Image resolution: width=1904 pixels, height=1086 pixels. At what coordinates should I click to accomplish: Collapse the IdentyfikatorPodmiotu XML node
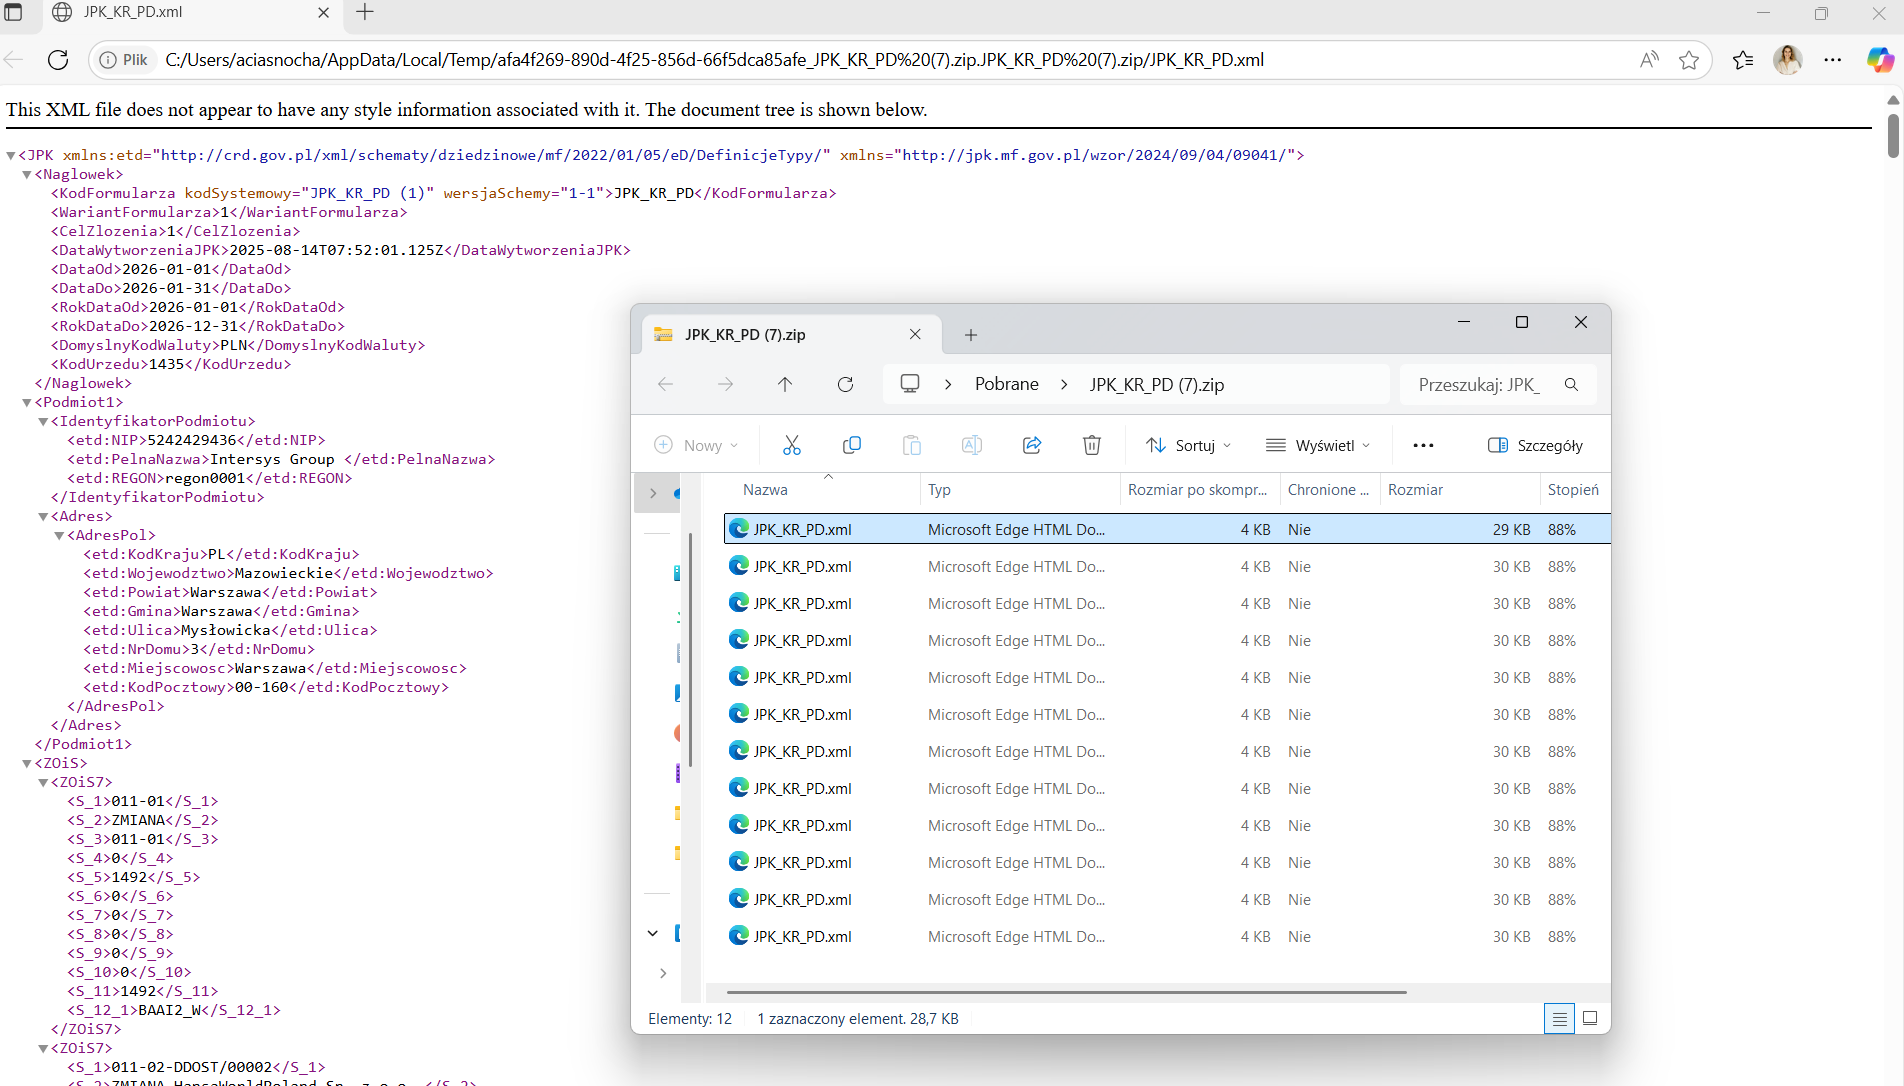43,421
